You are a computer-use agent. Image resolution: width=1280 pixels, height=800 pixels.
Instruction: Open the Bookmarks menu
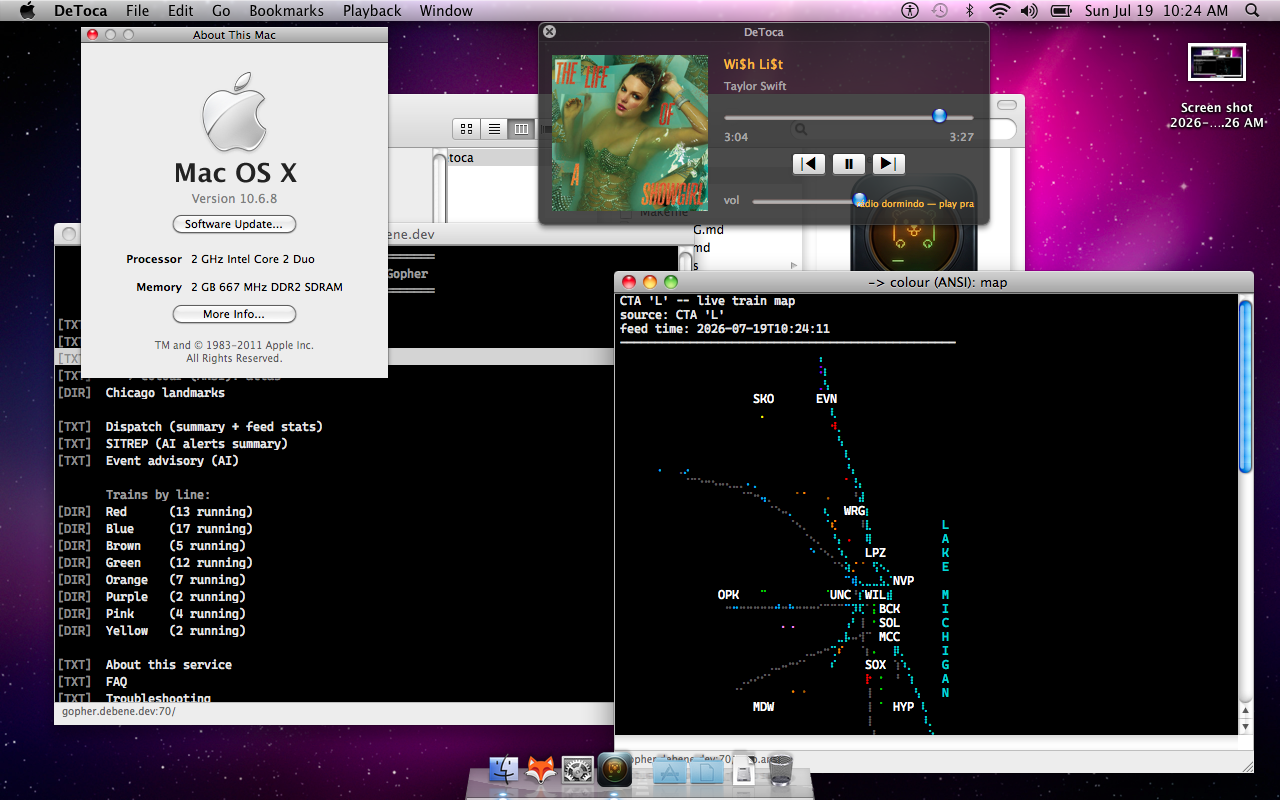pyautogui.click(x=287, y=11)
